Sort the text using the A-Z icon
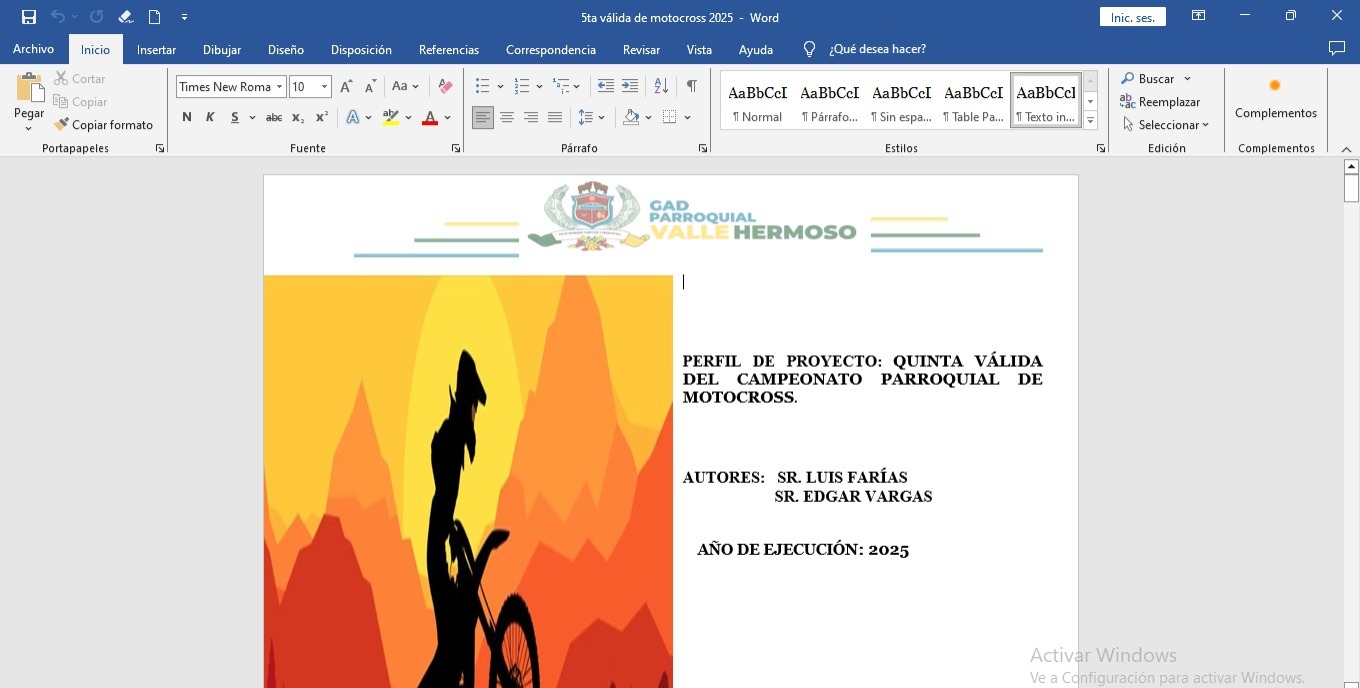 coord(661,86)
